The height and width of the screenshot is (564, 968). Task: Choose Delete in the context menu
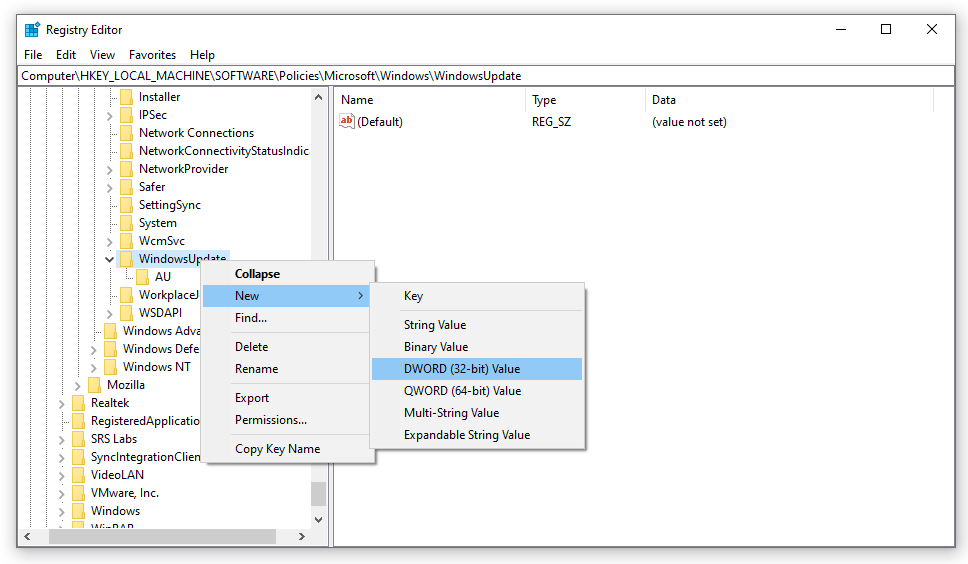pos(288,347)
